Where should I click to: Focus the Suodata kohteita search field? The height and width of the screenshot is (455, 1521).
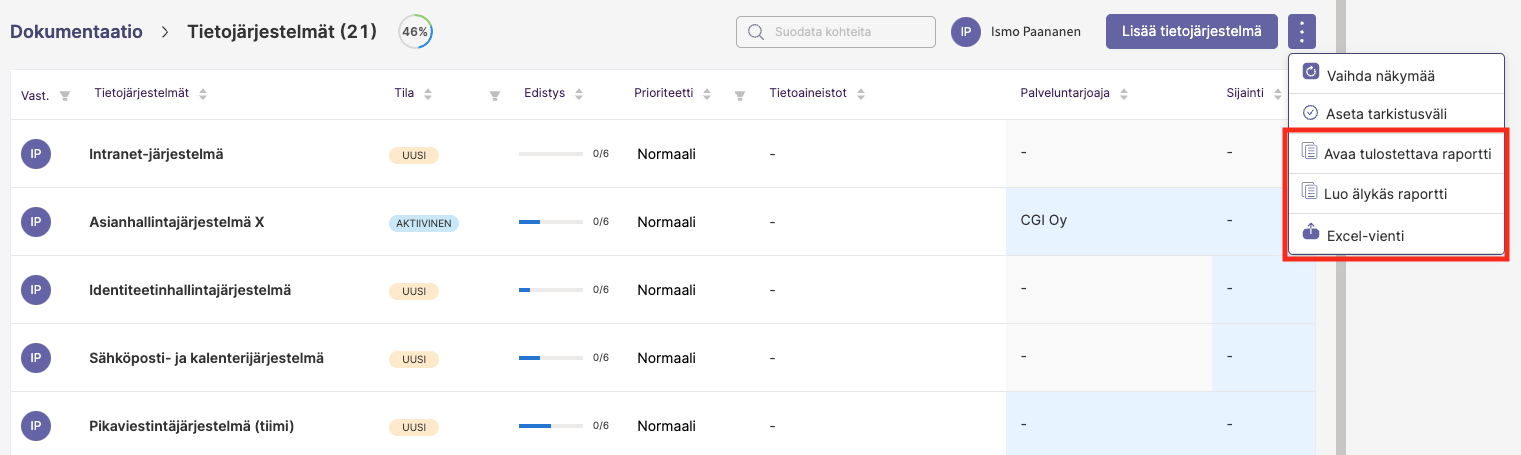pyautogui.click(x=836, y=32)
